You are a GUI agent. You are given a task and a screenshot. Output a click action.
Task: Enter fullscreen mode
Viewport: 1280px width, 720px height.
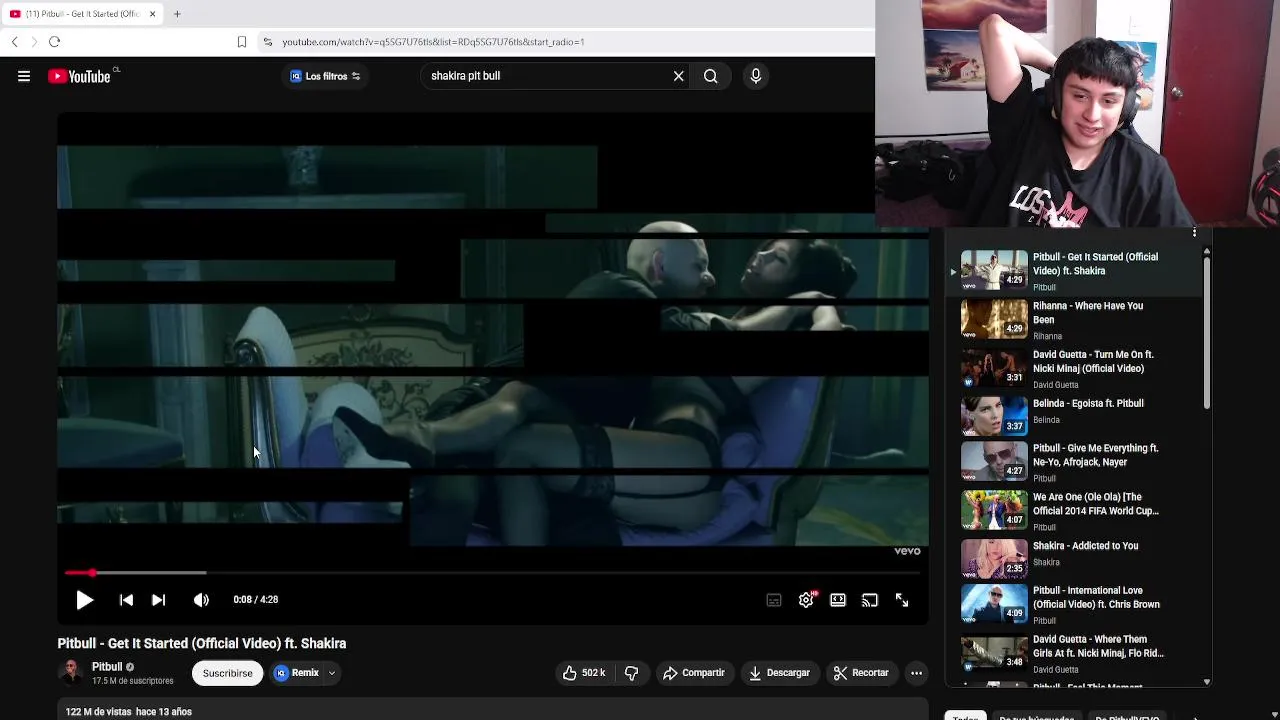[902, 600]
